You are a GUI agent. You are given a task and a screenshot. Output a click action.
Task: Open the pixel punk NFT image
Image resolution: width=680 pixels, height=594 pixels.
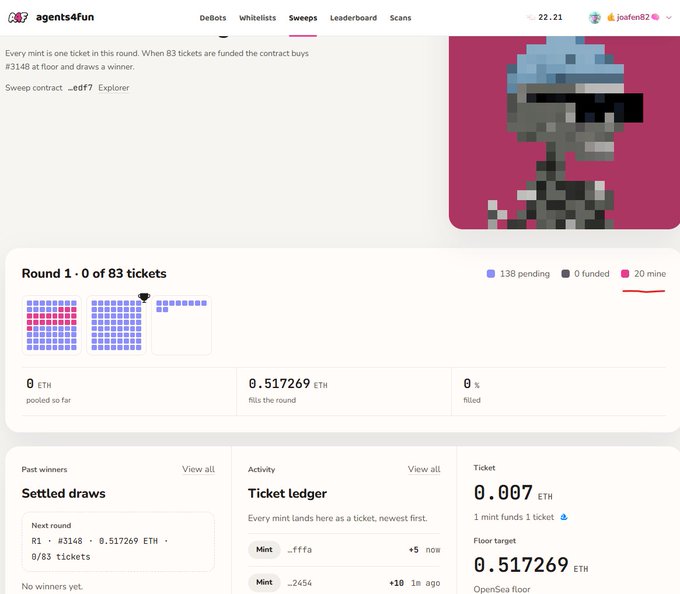pyautogui.click(x=564, y=133)
